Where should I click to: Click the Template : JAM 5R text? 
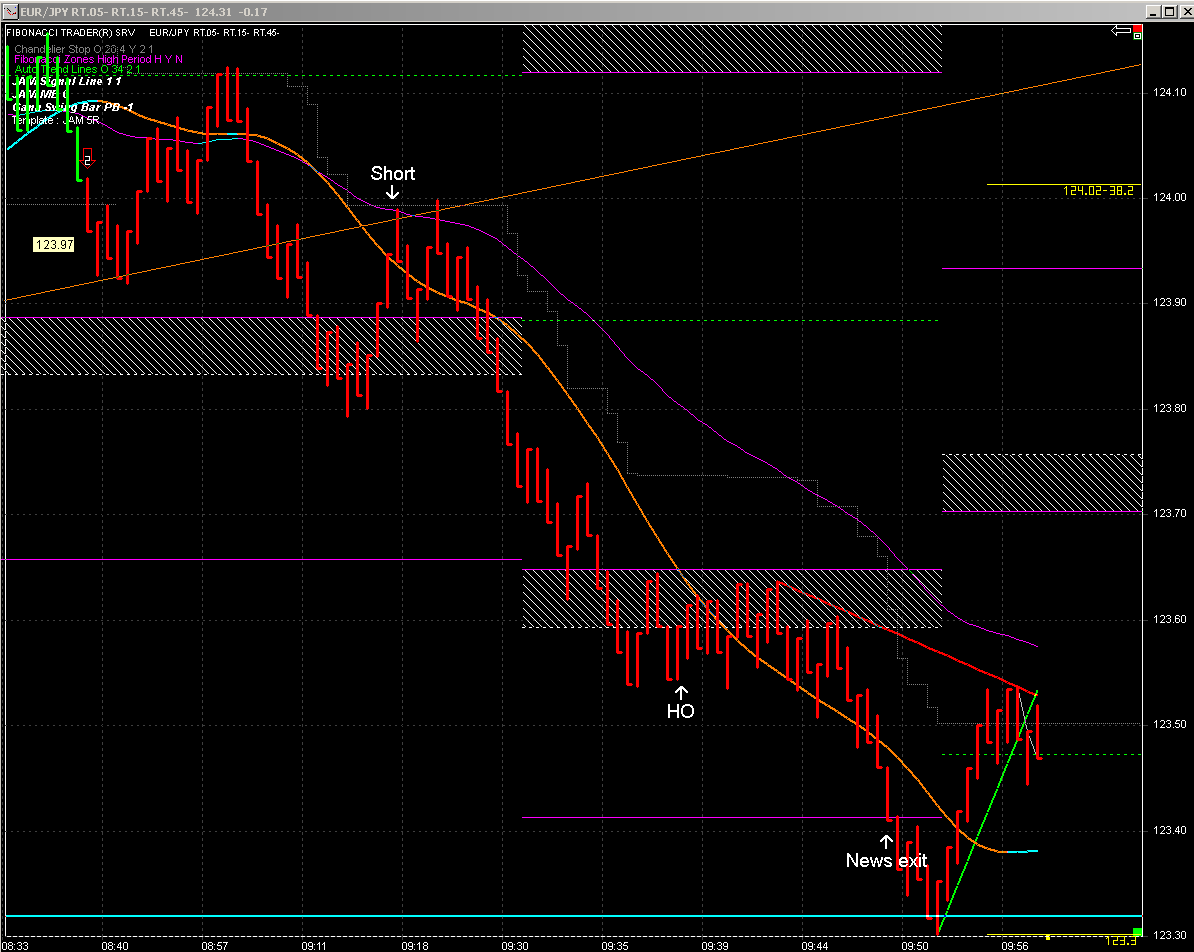(x=56, y=120)
